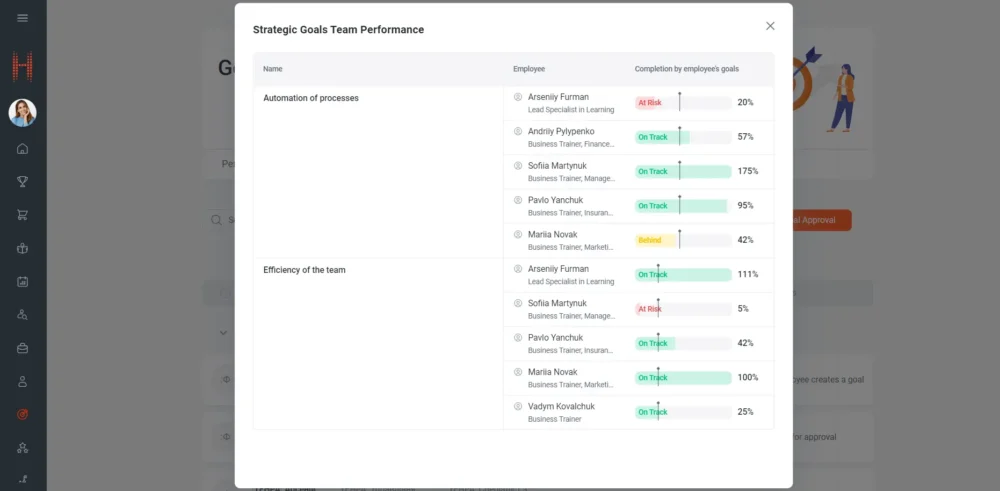Click the Employee column header
The image size is (1000, 491).
529,69
